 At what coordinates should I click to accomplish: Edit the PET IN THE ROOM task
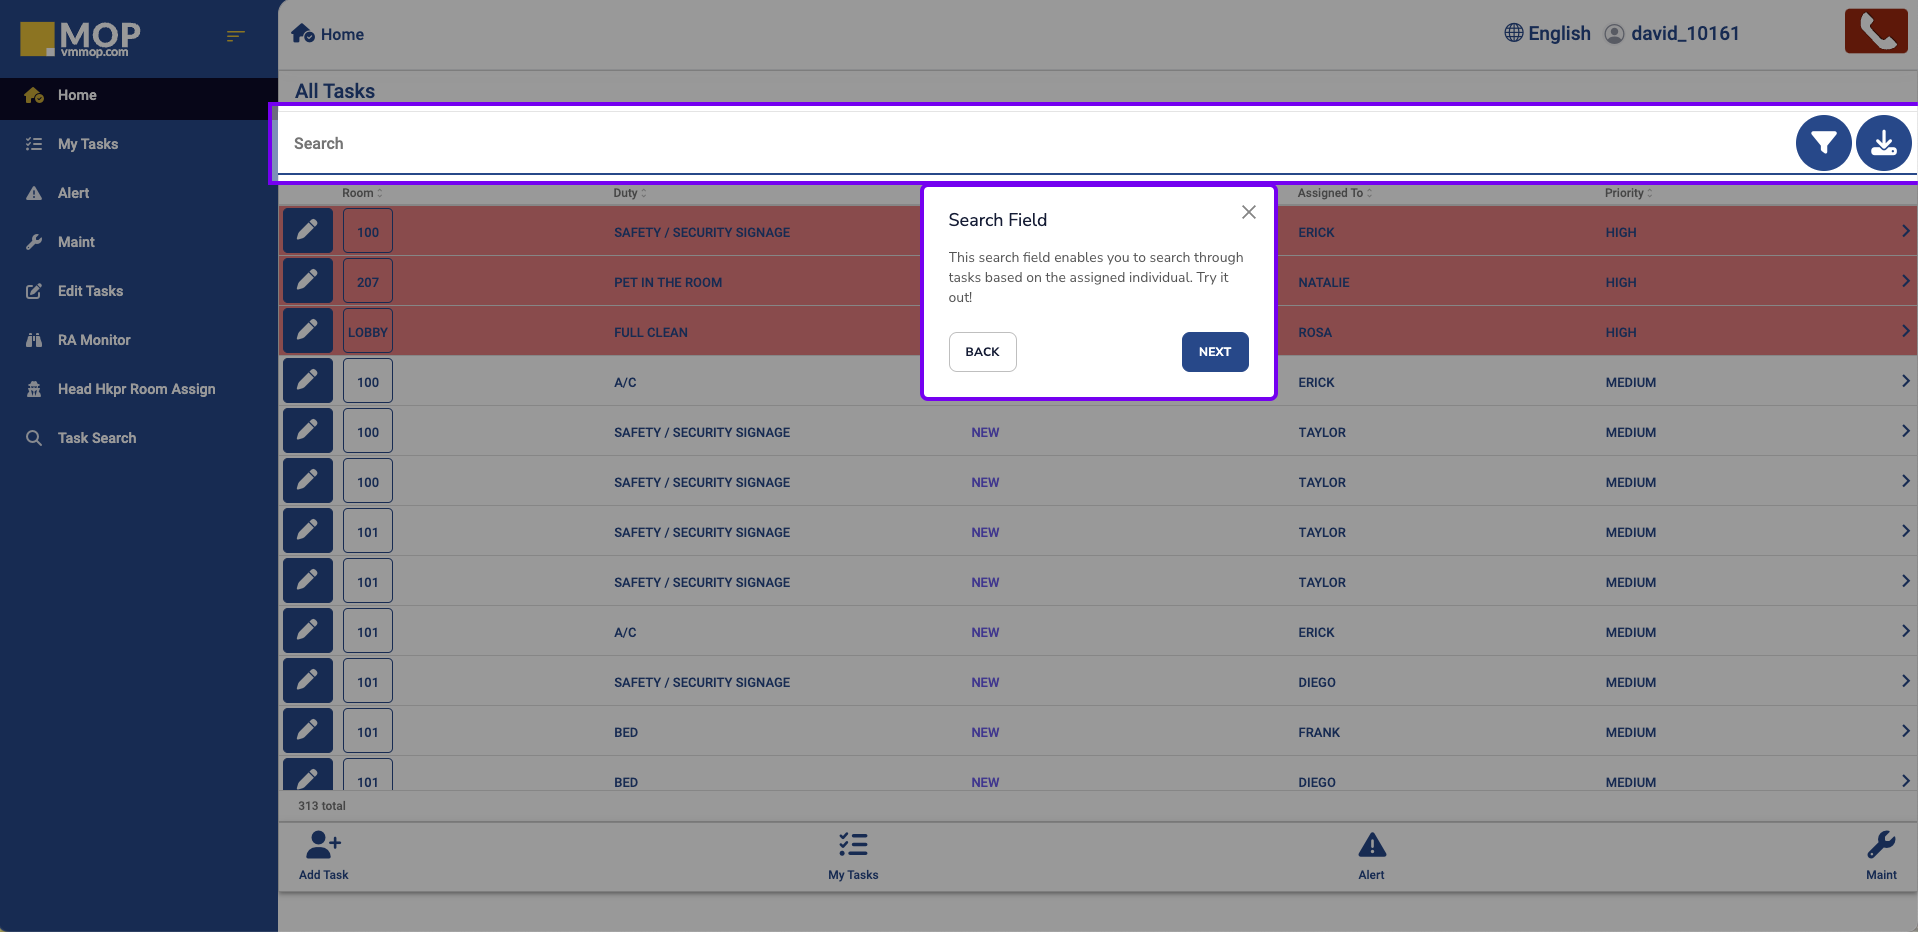click(x=307, y=281)
